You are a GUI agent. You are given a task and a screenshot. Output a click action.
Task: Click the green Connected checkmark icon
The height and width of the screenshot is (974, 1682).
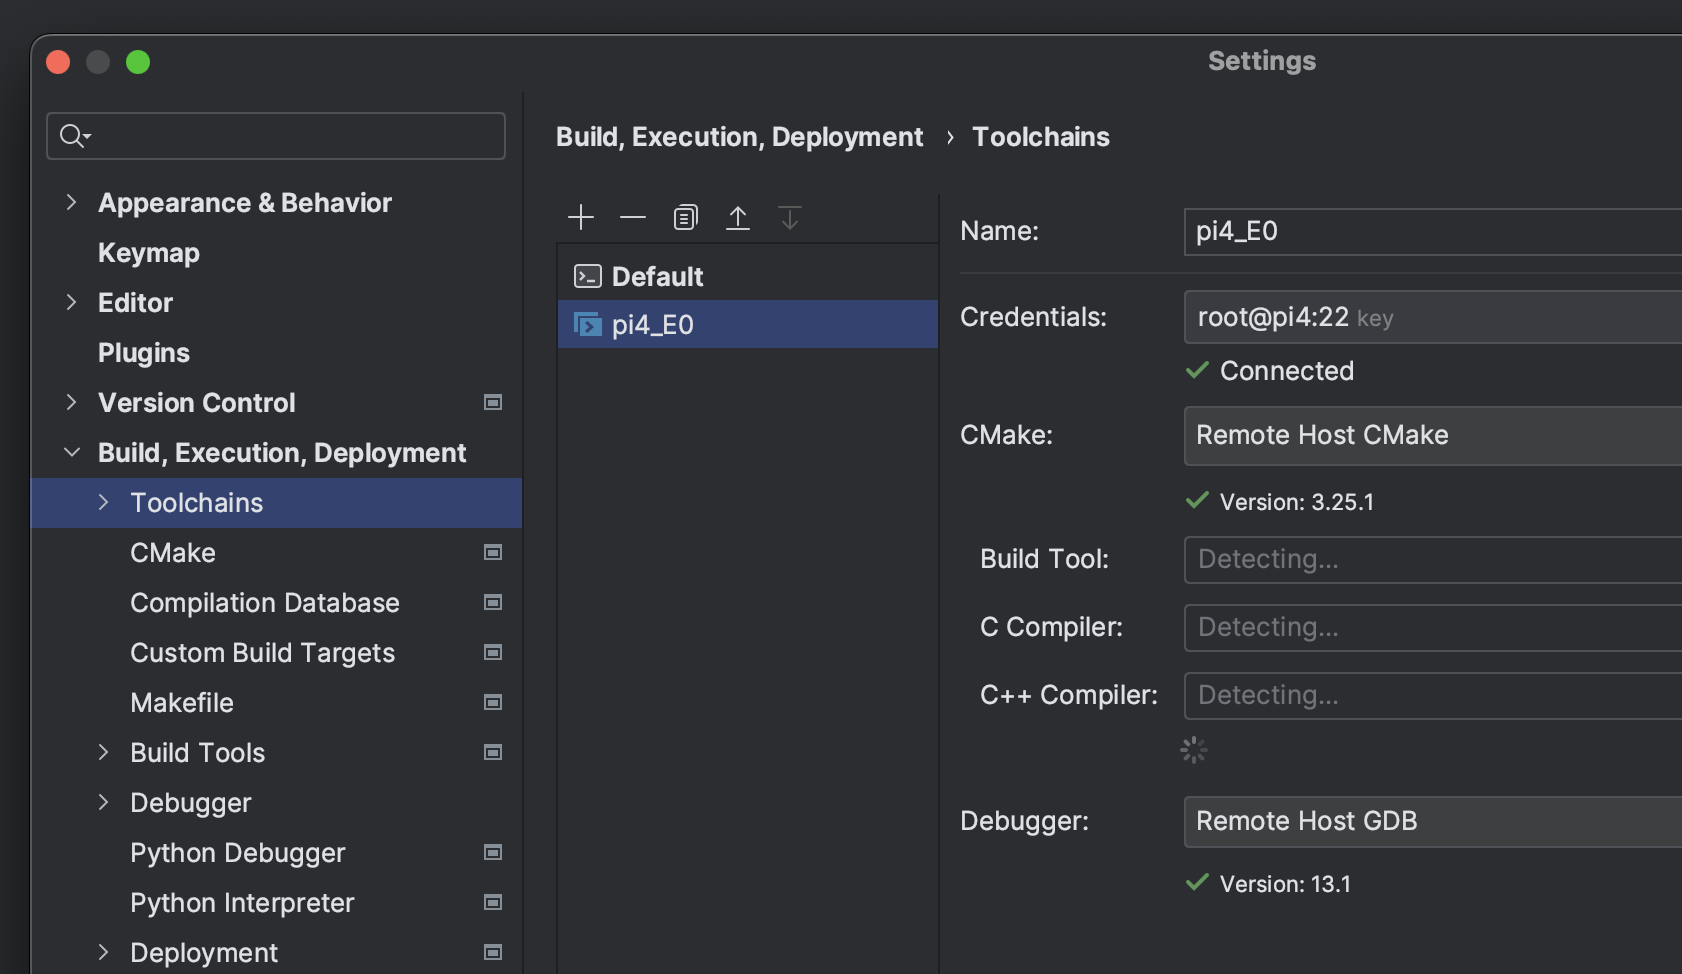pyautogui.click(x=1197, y=371)
